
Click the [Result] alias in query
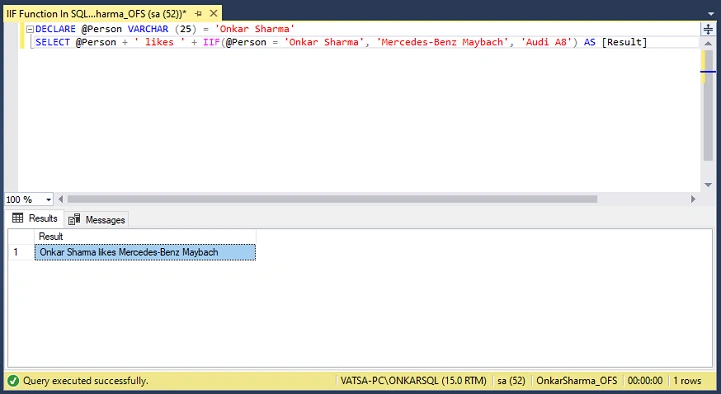point(624,42)
